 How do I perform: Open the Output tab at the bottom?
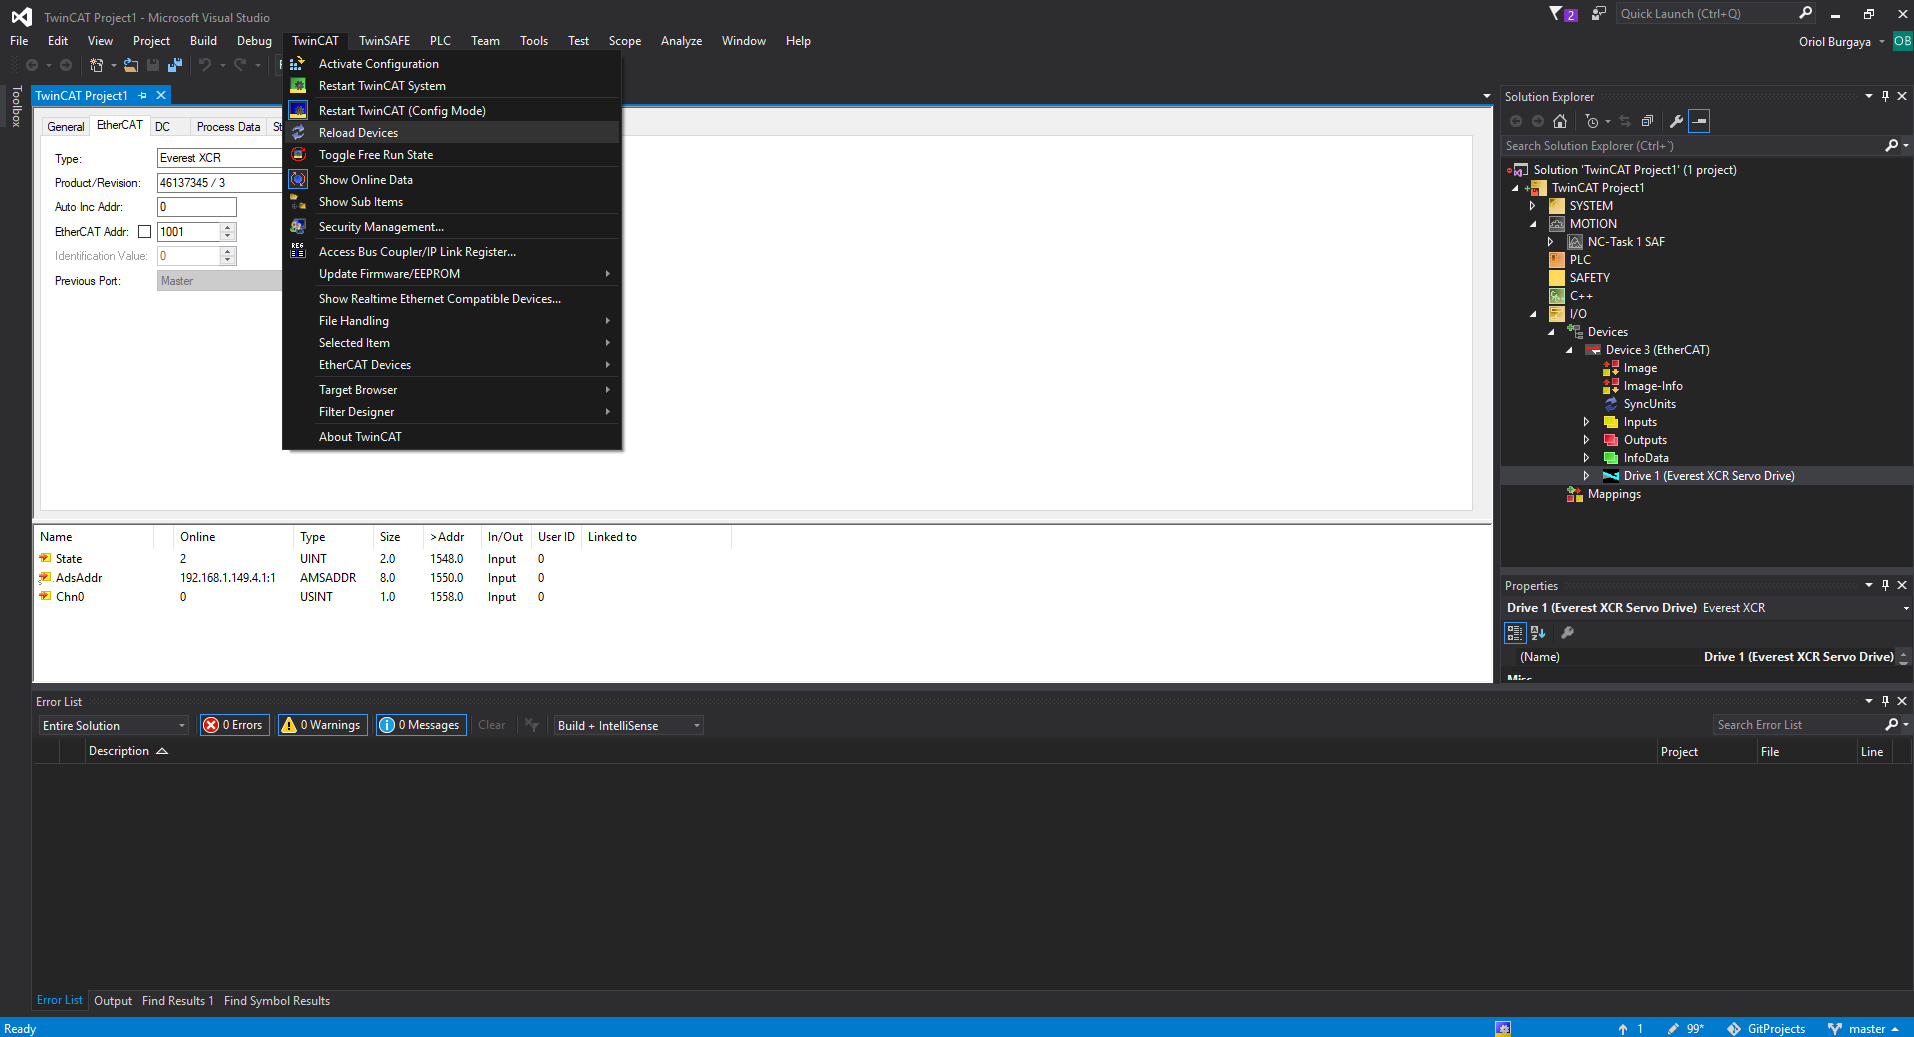tap(112, 1001)
